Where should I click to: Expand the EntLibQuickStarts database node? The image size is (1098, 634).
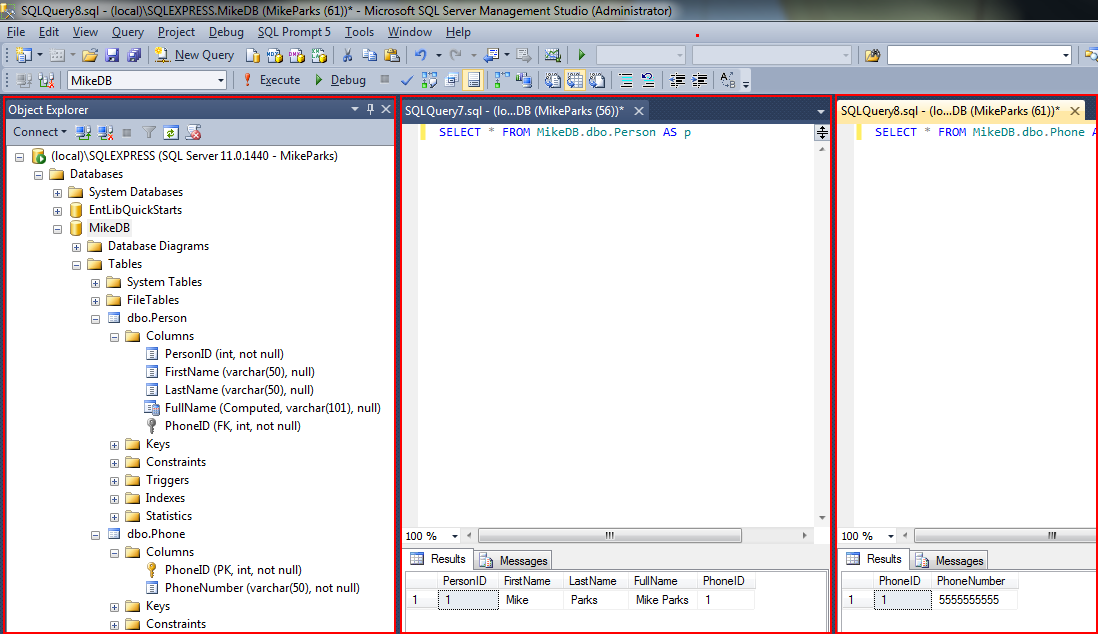click(x=57, y=211)
